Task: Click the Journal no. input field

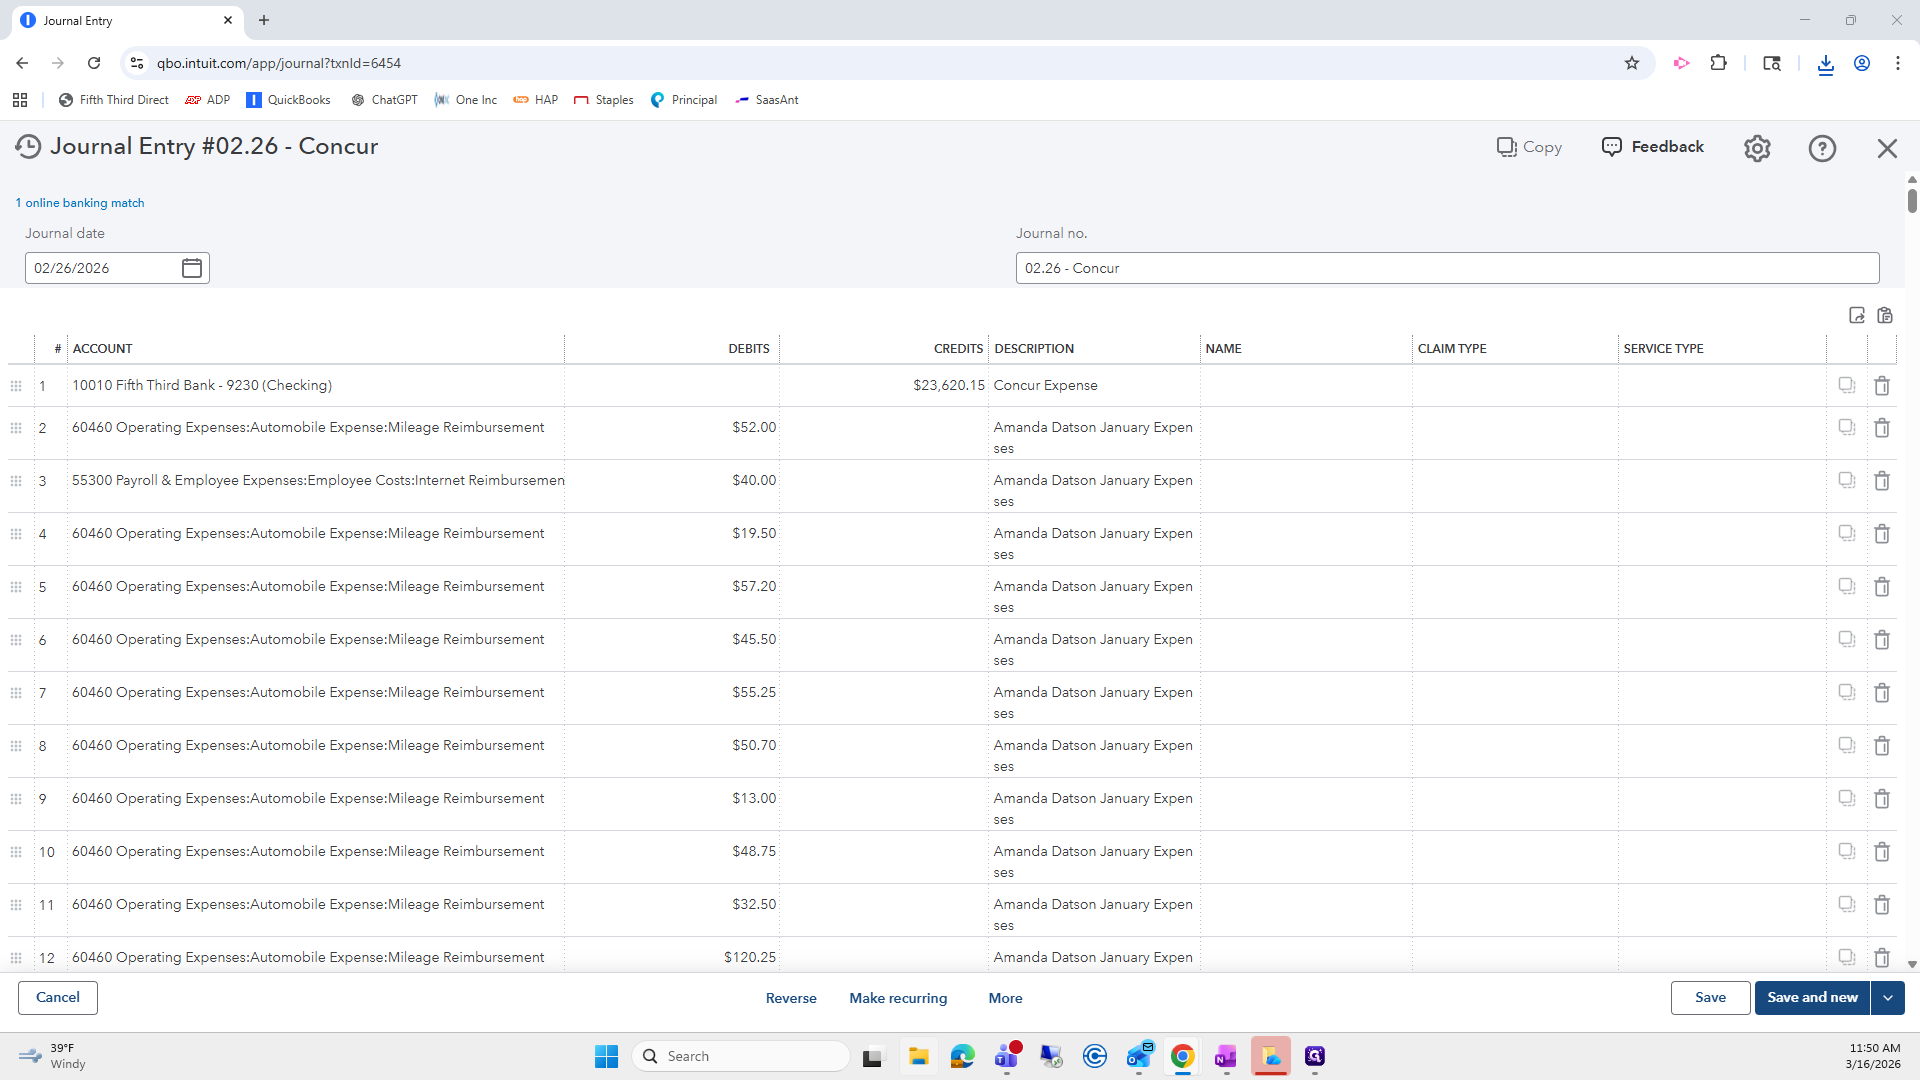Action: (x=1446, y=268)
